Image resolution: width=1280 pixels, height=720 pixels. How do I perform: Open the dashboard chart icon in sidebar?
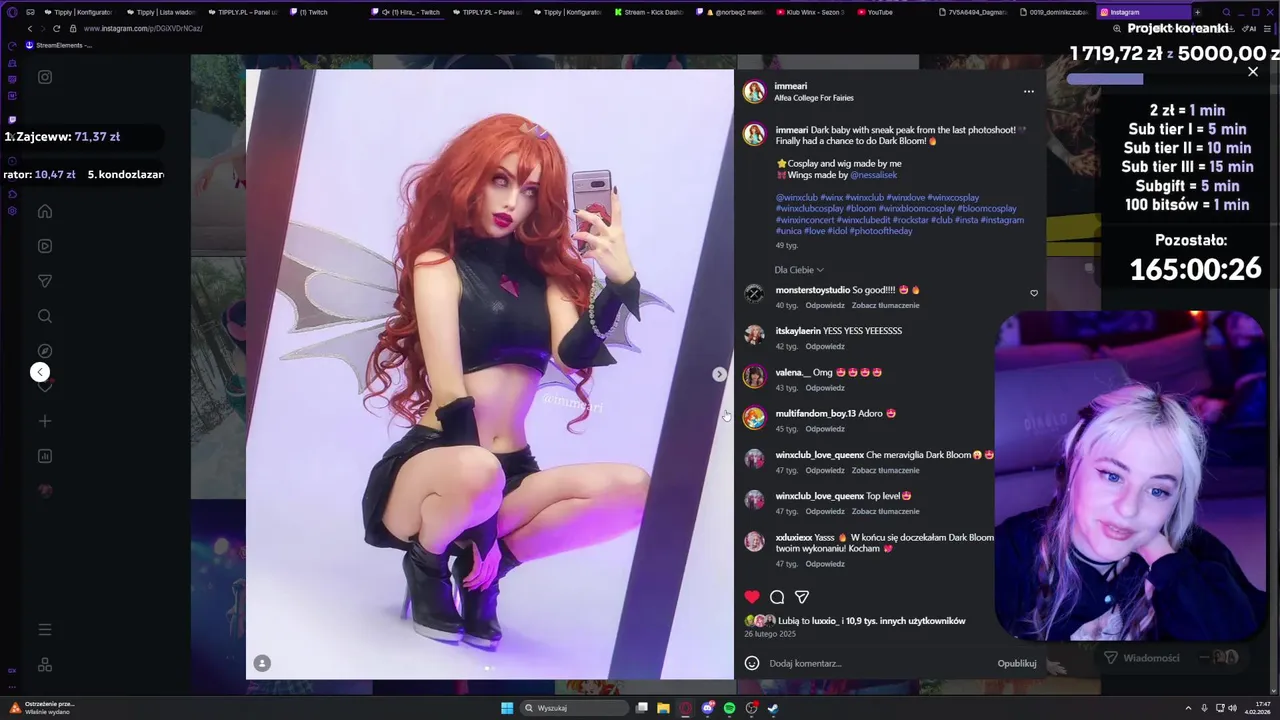coord(45,456)
